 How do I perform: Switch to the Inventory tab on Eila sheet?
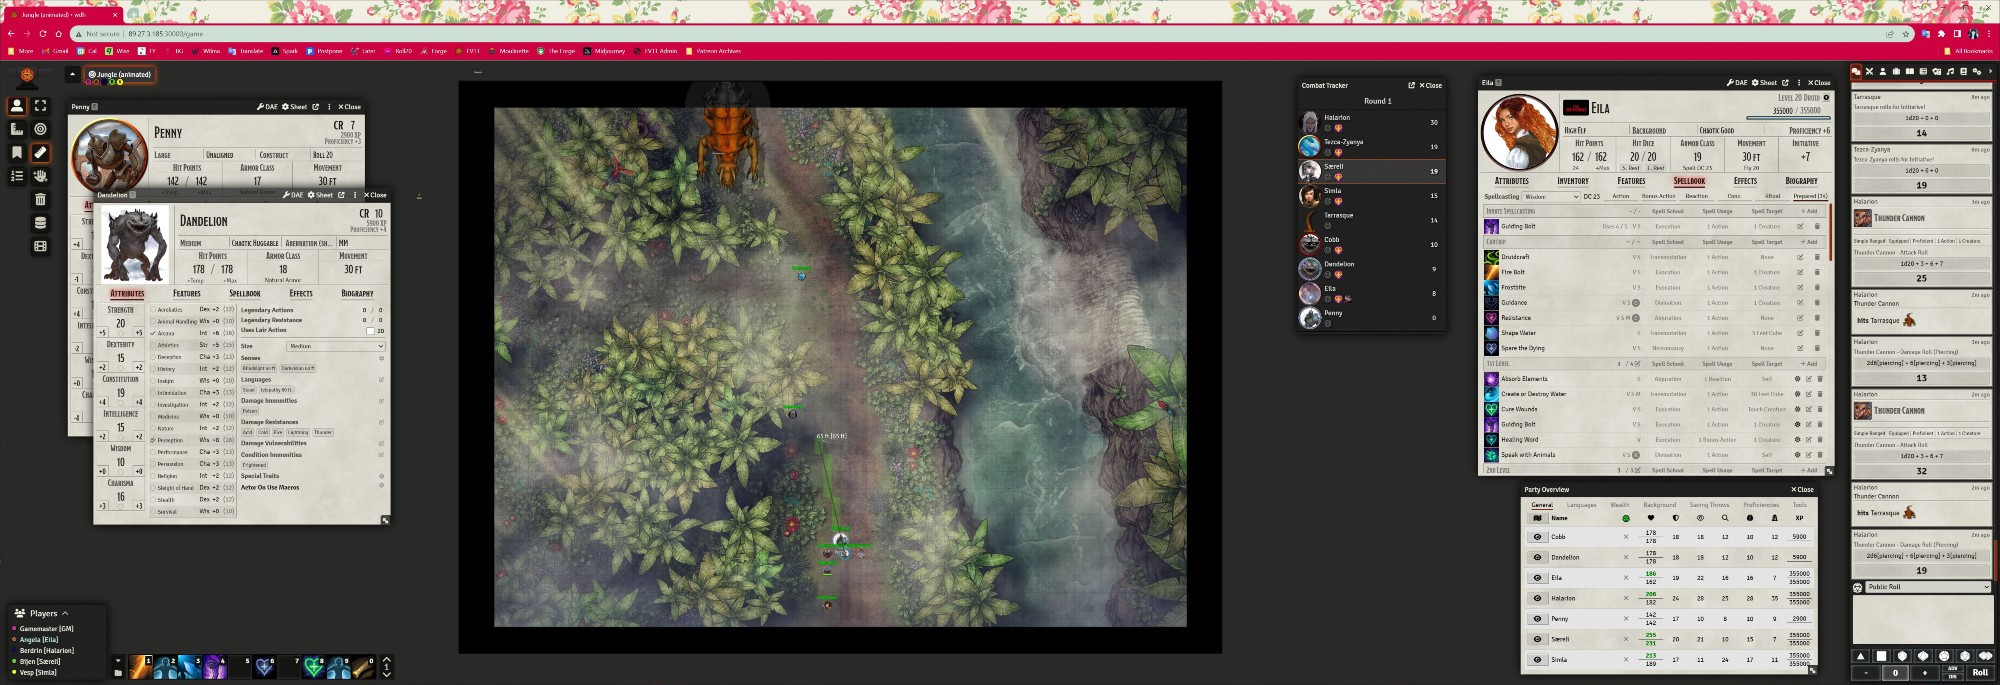point(1573,181)
